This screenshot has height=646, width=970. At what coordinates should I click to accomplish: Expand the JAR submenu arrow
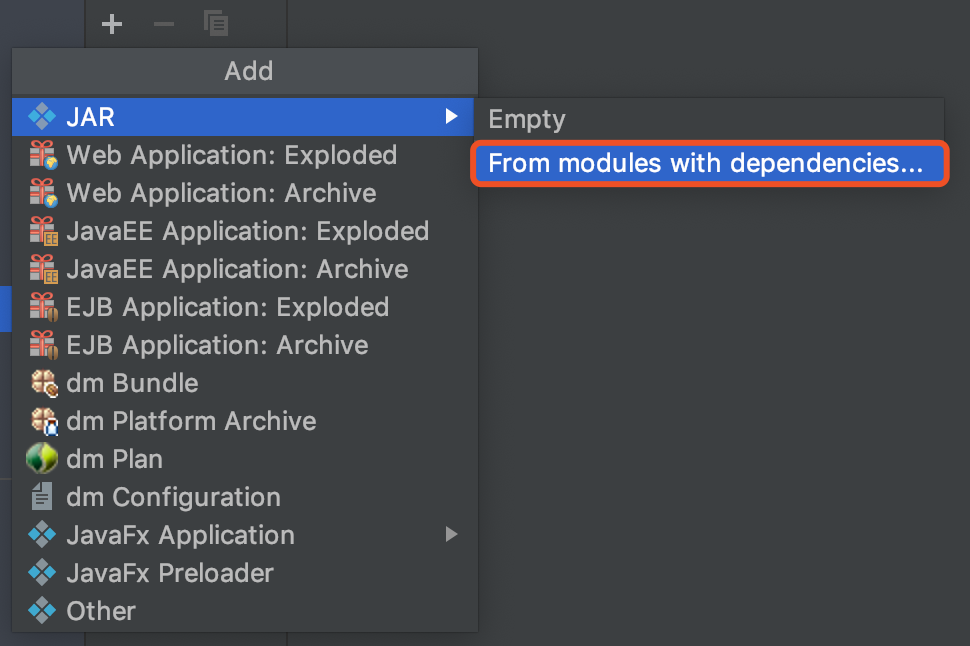pyautogui.click(x=452, y=117)
